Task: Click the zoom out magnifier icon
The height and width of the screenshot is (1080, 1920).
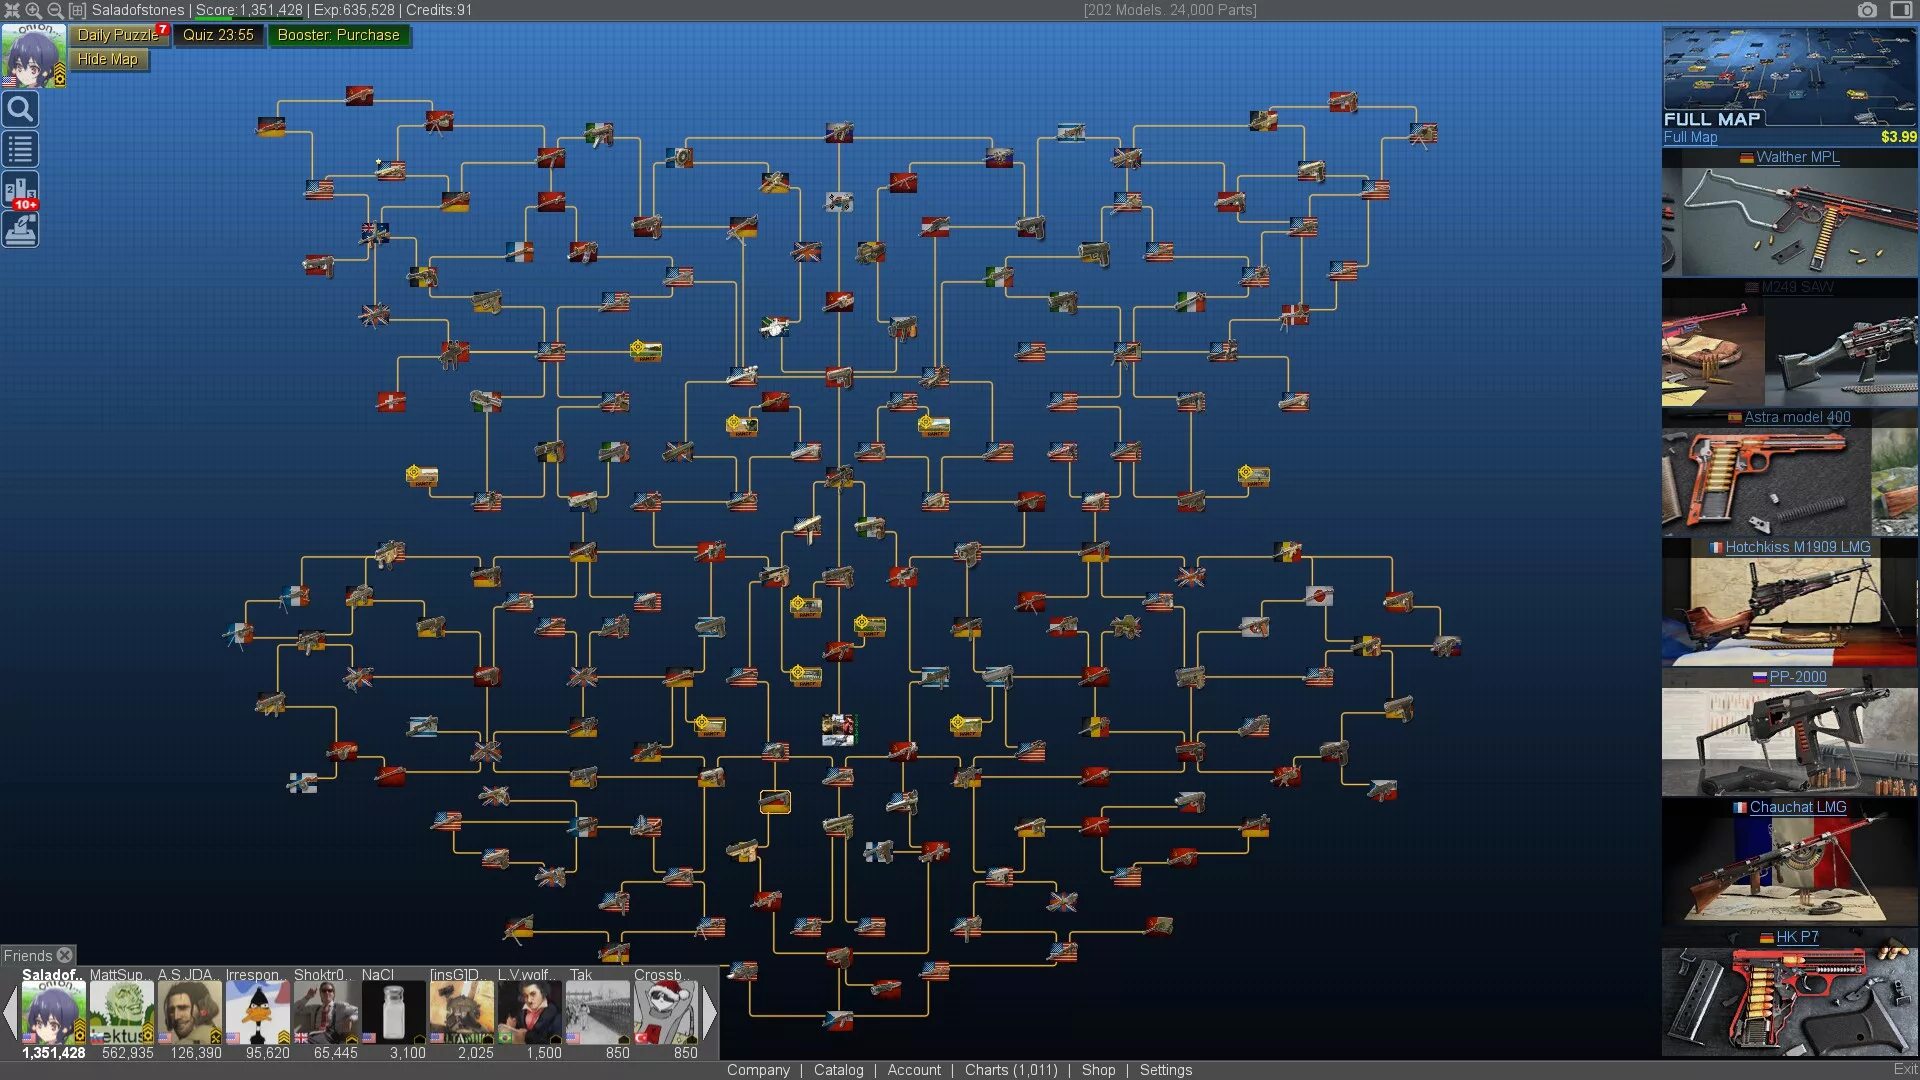Action: pyautogui.click(x=55, y=10)
